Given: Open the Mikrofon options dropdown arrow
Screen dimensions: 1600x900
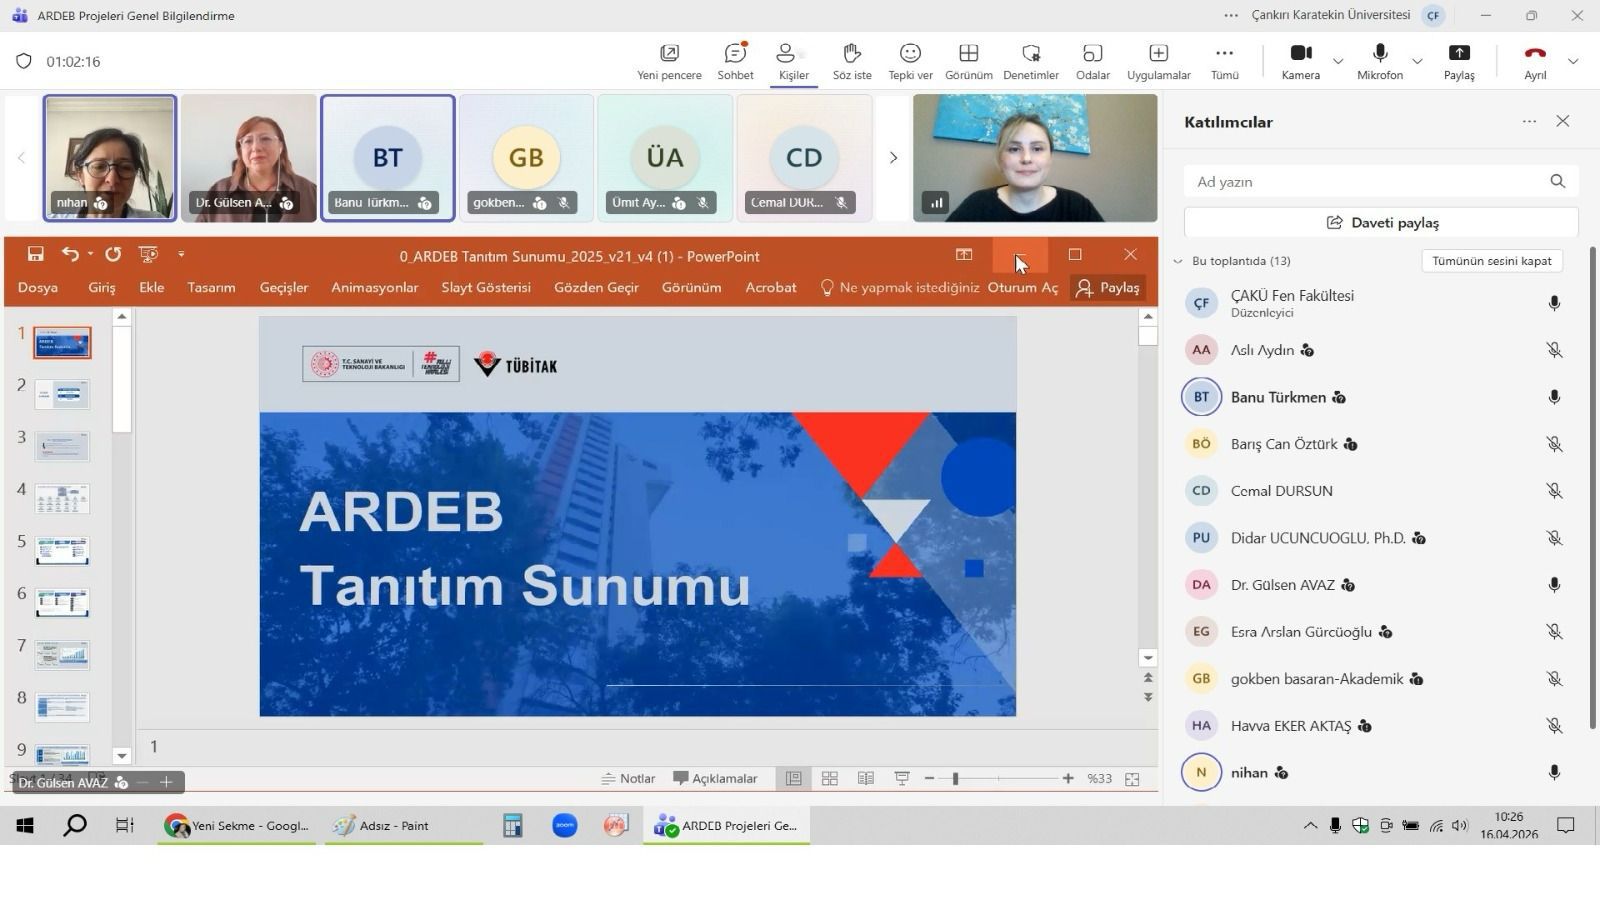Looking at the screenshot, I should 1417,62.
